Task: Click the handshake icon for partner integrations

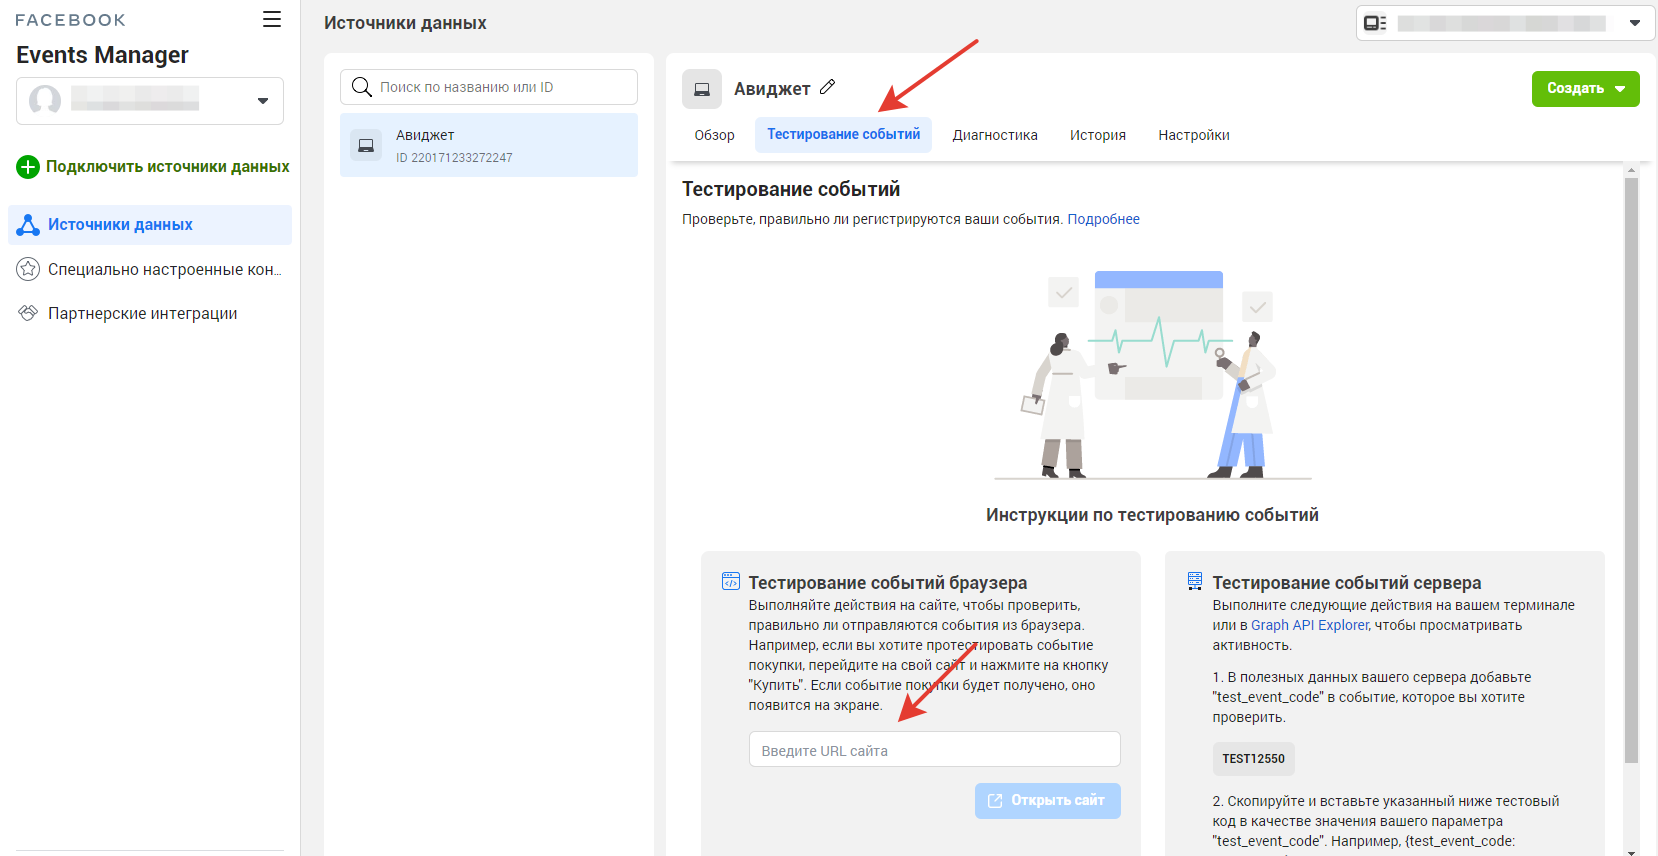Action: [28, 313]
